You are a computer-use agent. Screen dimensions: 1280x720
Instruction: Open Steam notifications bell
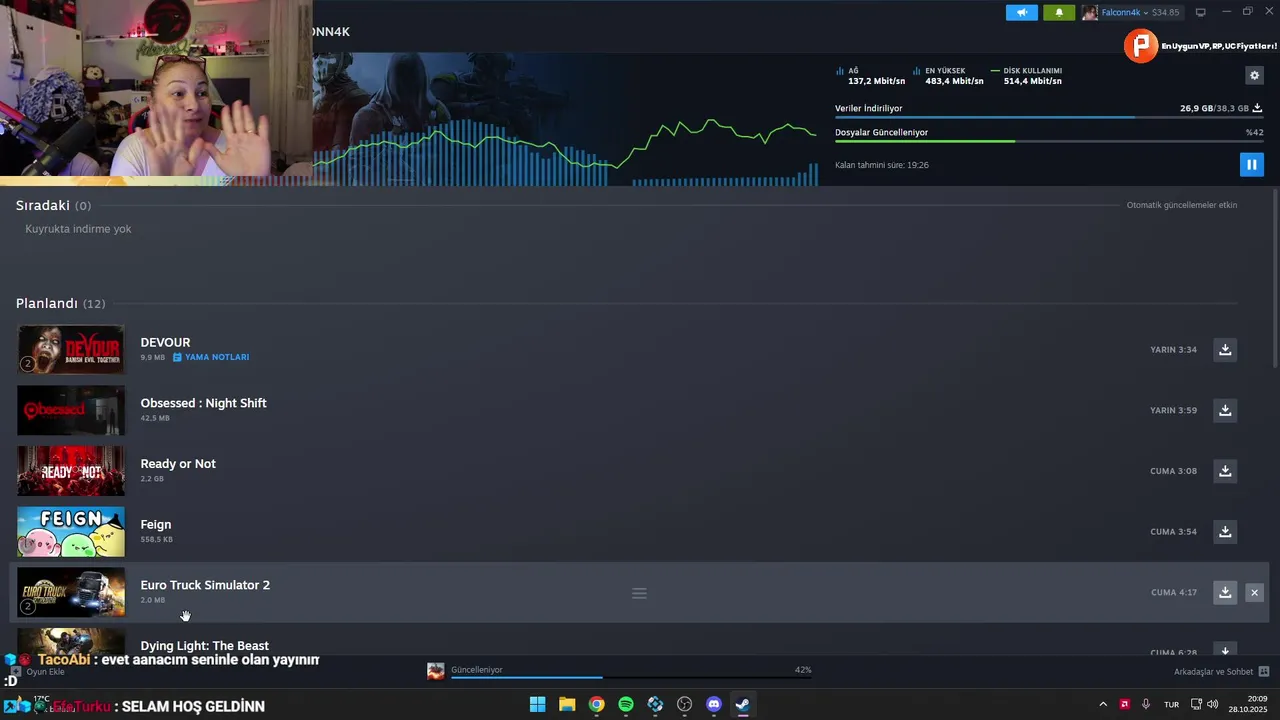click(x=1059, y=12)
